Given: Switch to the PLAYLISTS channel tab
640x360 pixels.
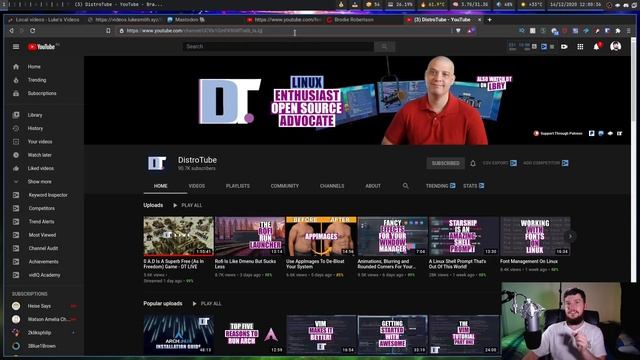Looking at the screenshot, I should click(238, 186).
